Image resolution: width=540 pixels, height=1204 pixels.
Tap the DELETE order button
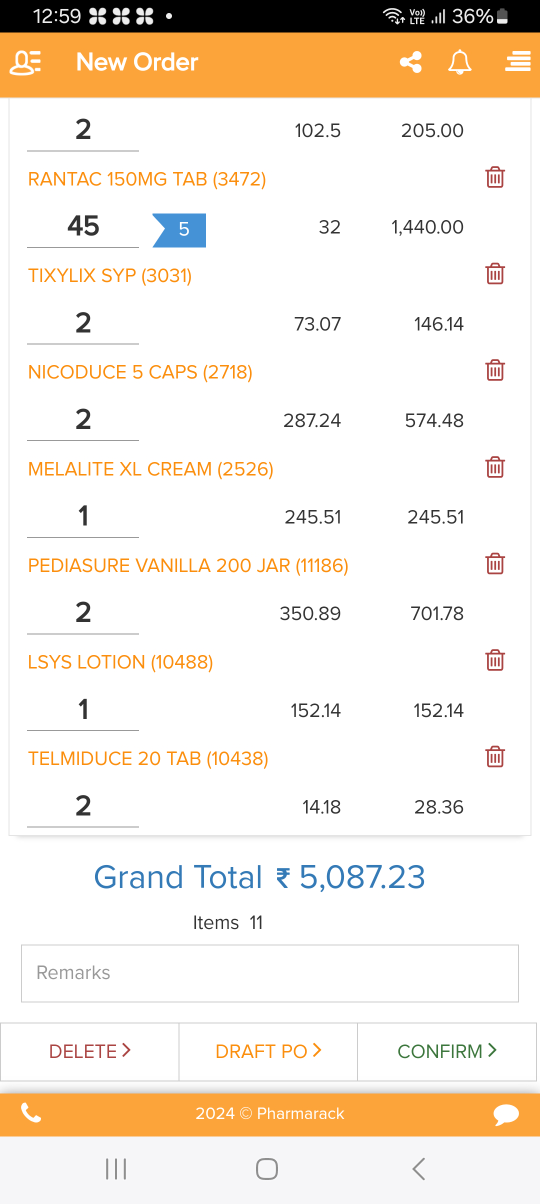[90, 1051]
